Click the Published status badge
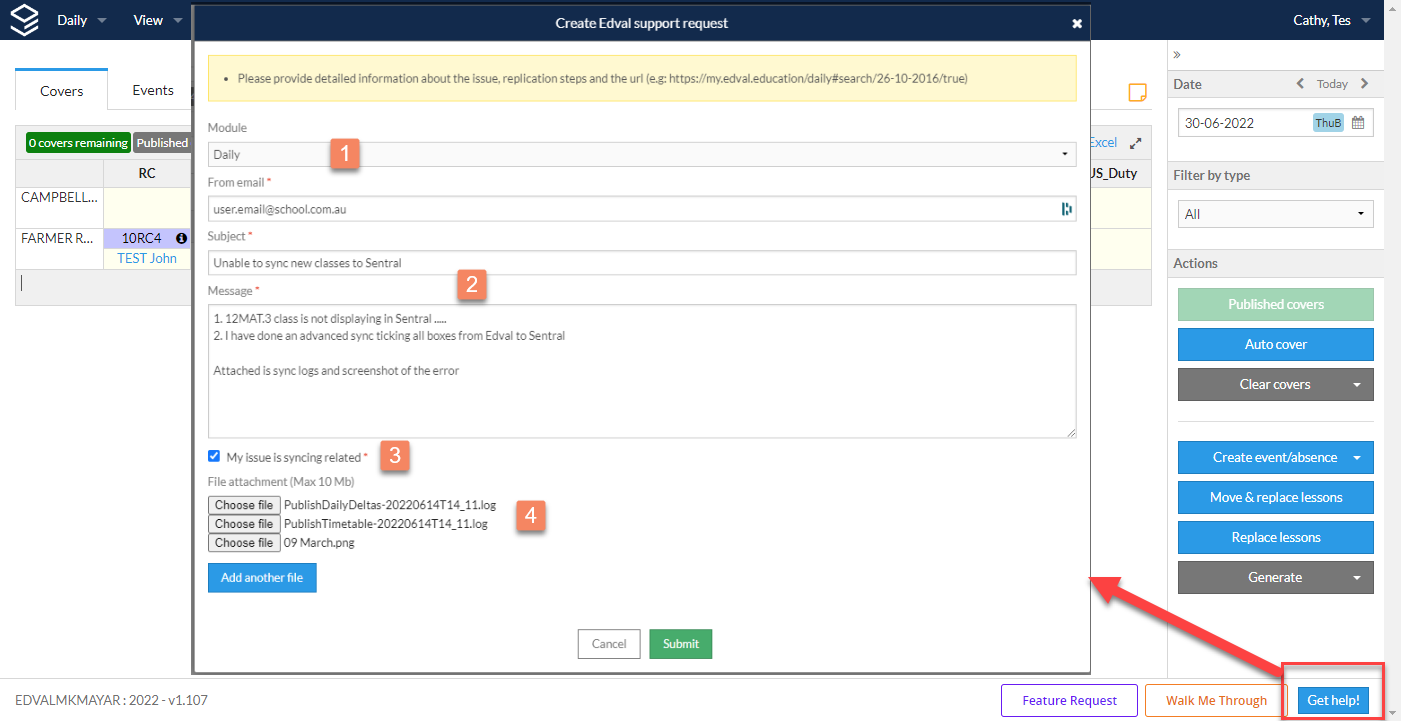The image size is (1401, 721). click(162, 143)
